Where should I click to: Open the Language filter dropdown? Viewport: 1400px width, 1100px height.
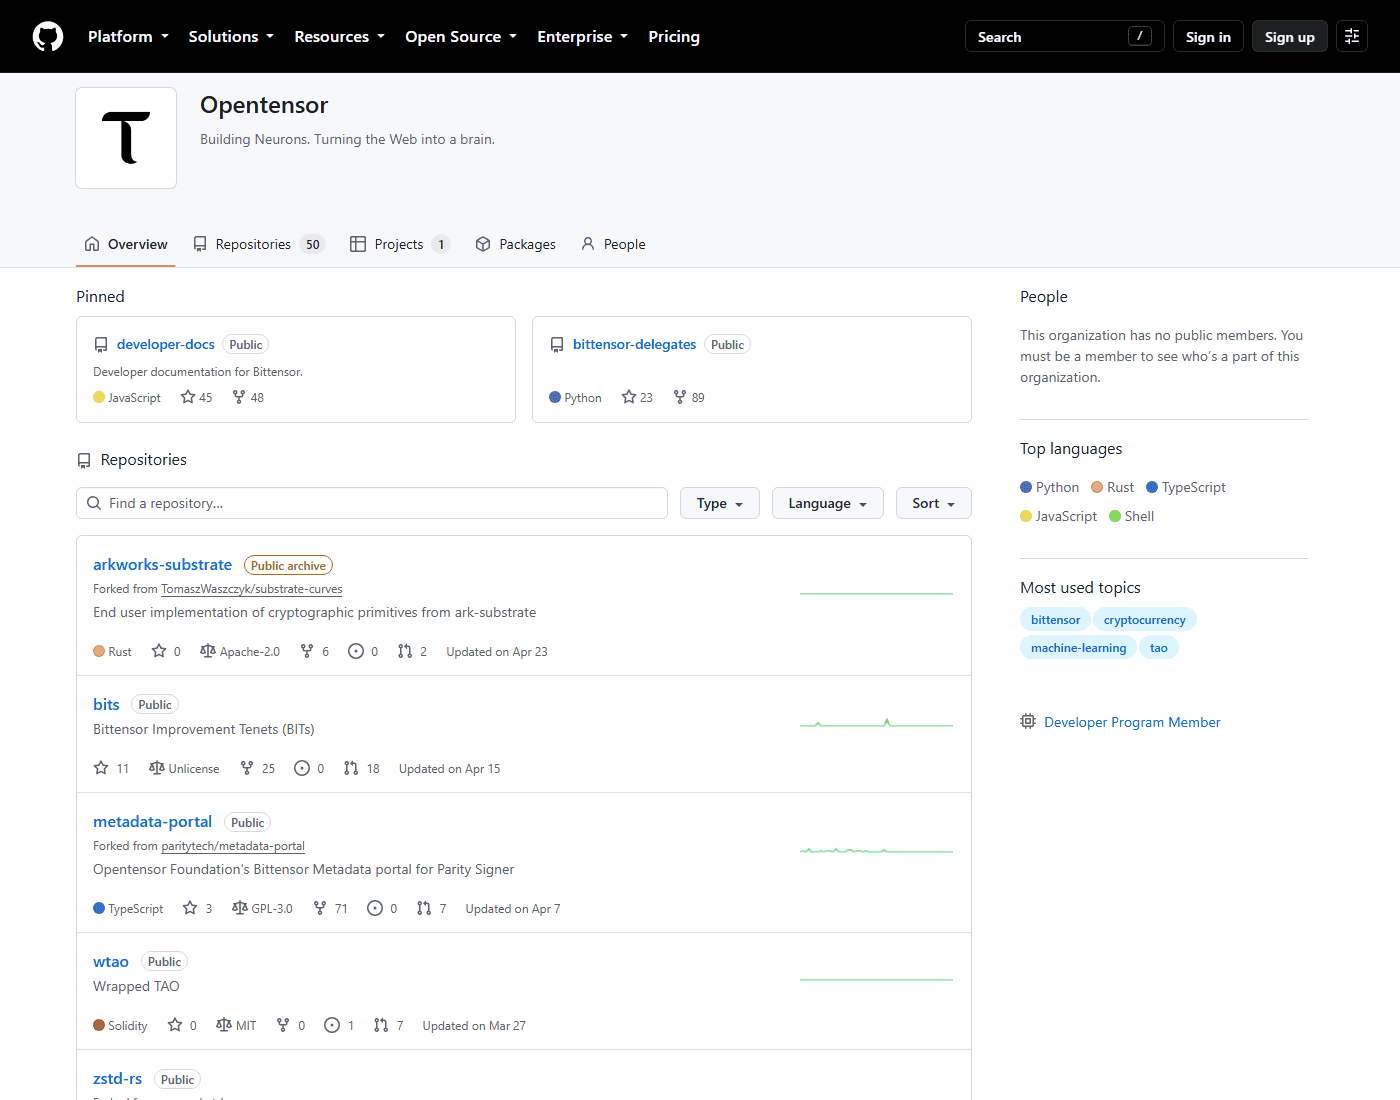pyautogui.click(x=828, y=503)
